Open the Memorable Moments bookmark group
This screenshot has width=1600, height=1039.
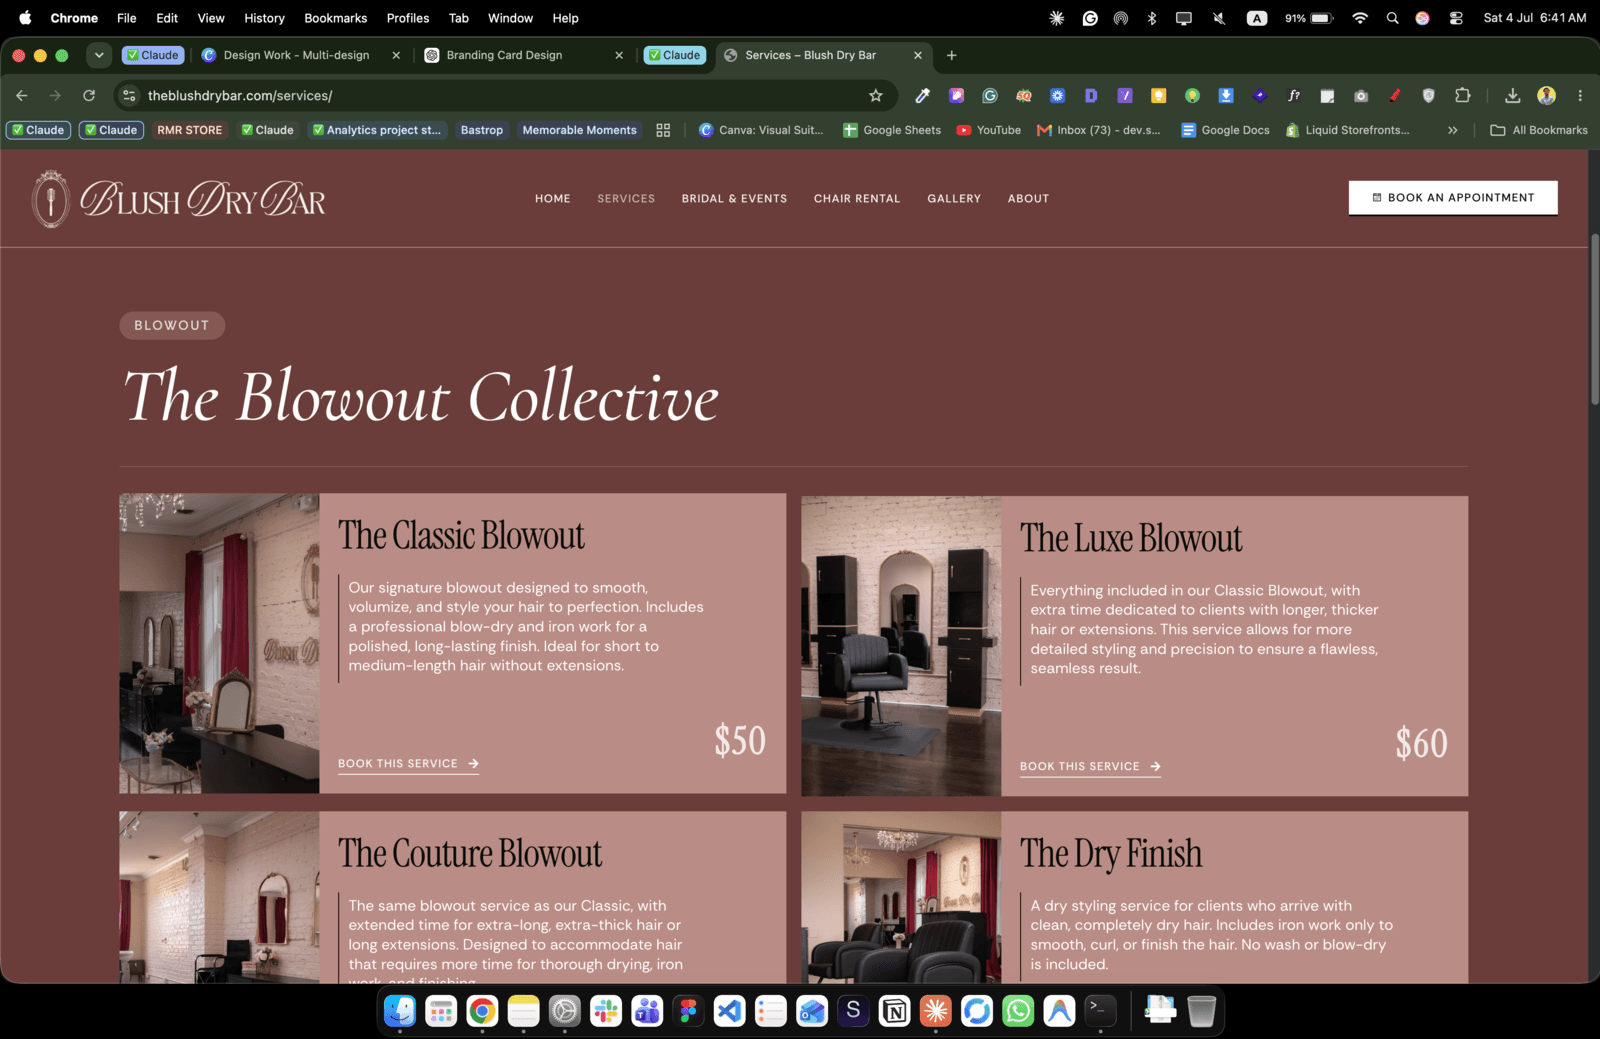tap(580, 130)
